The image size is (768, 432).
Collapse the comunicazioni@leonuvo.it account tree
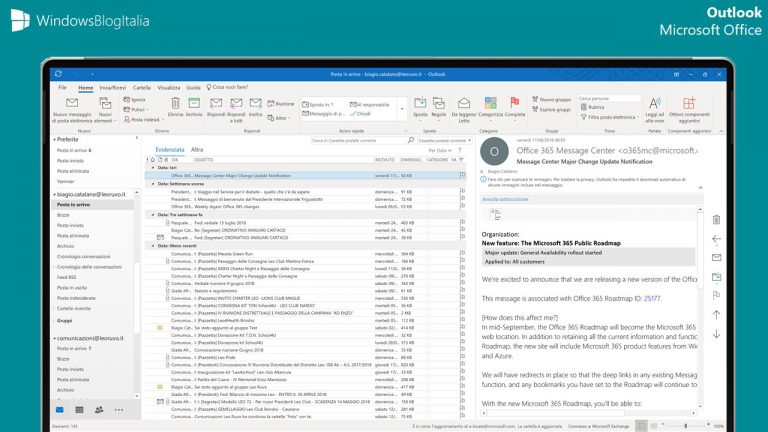(54, 338)
